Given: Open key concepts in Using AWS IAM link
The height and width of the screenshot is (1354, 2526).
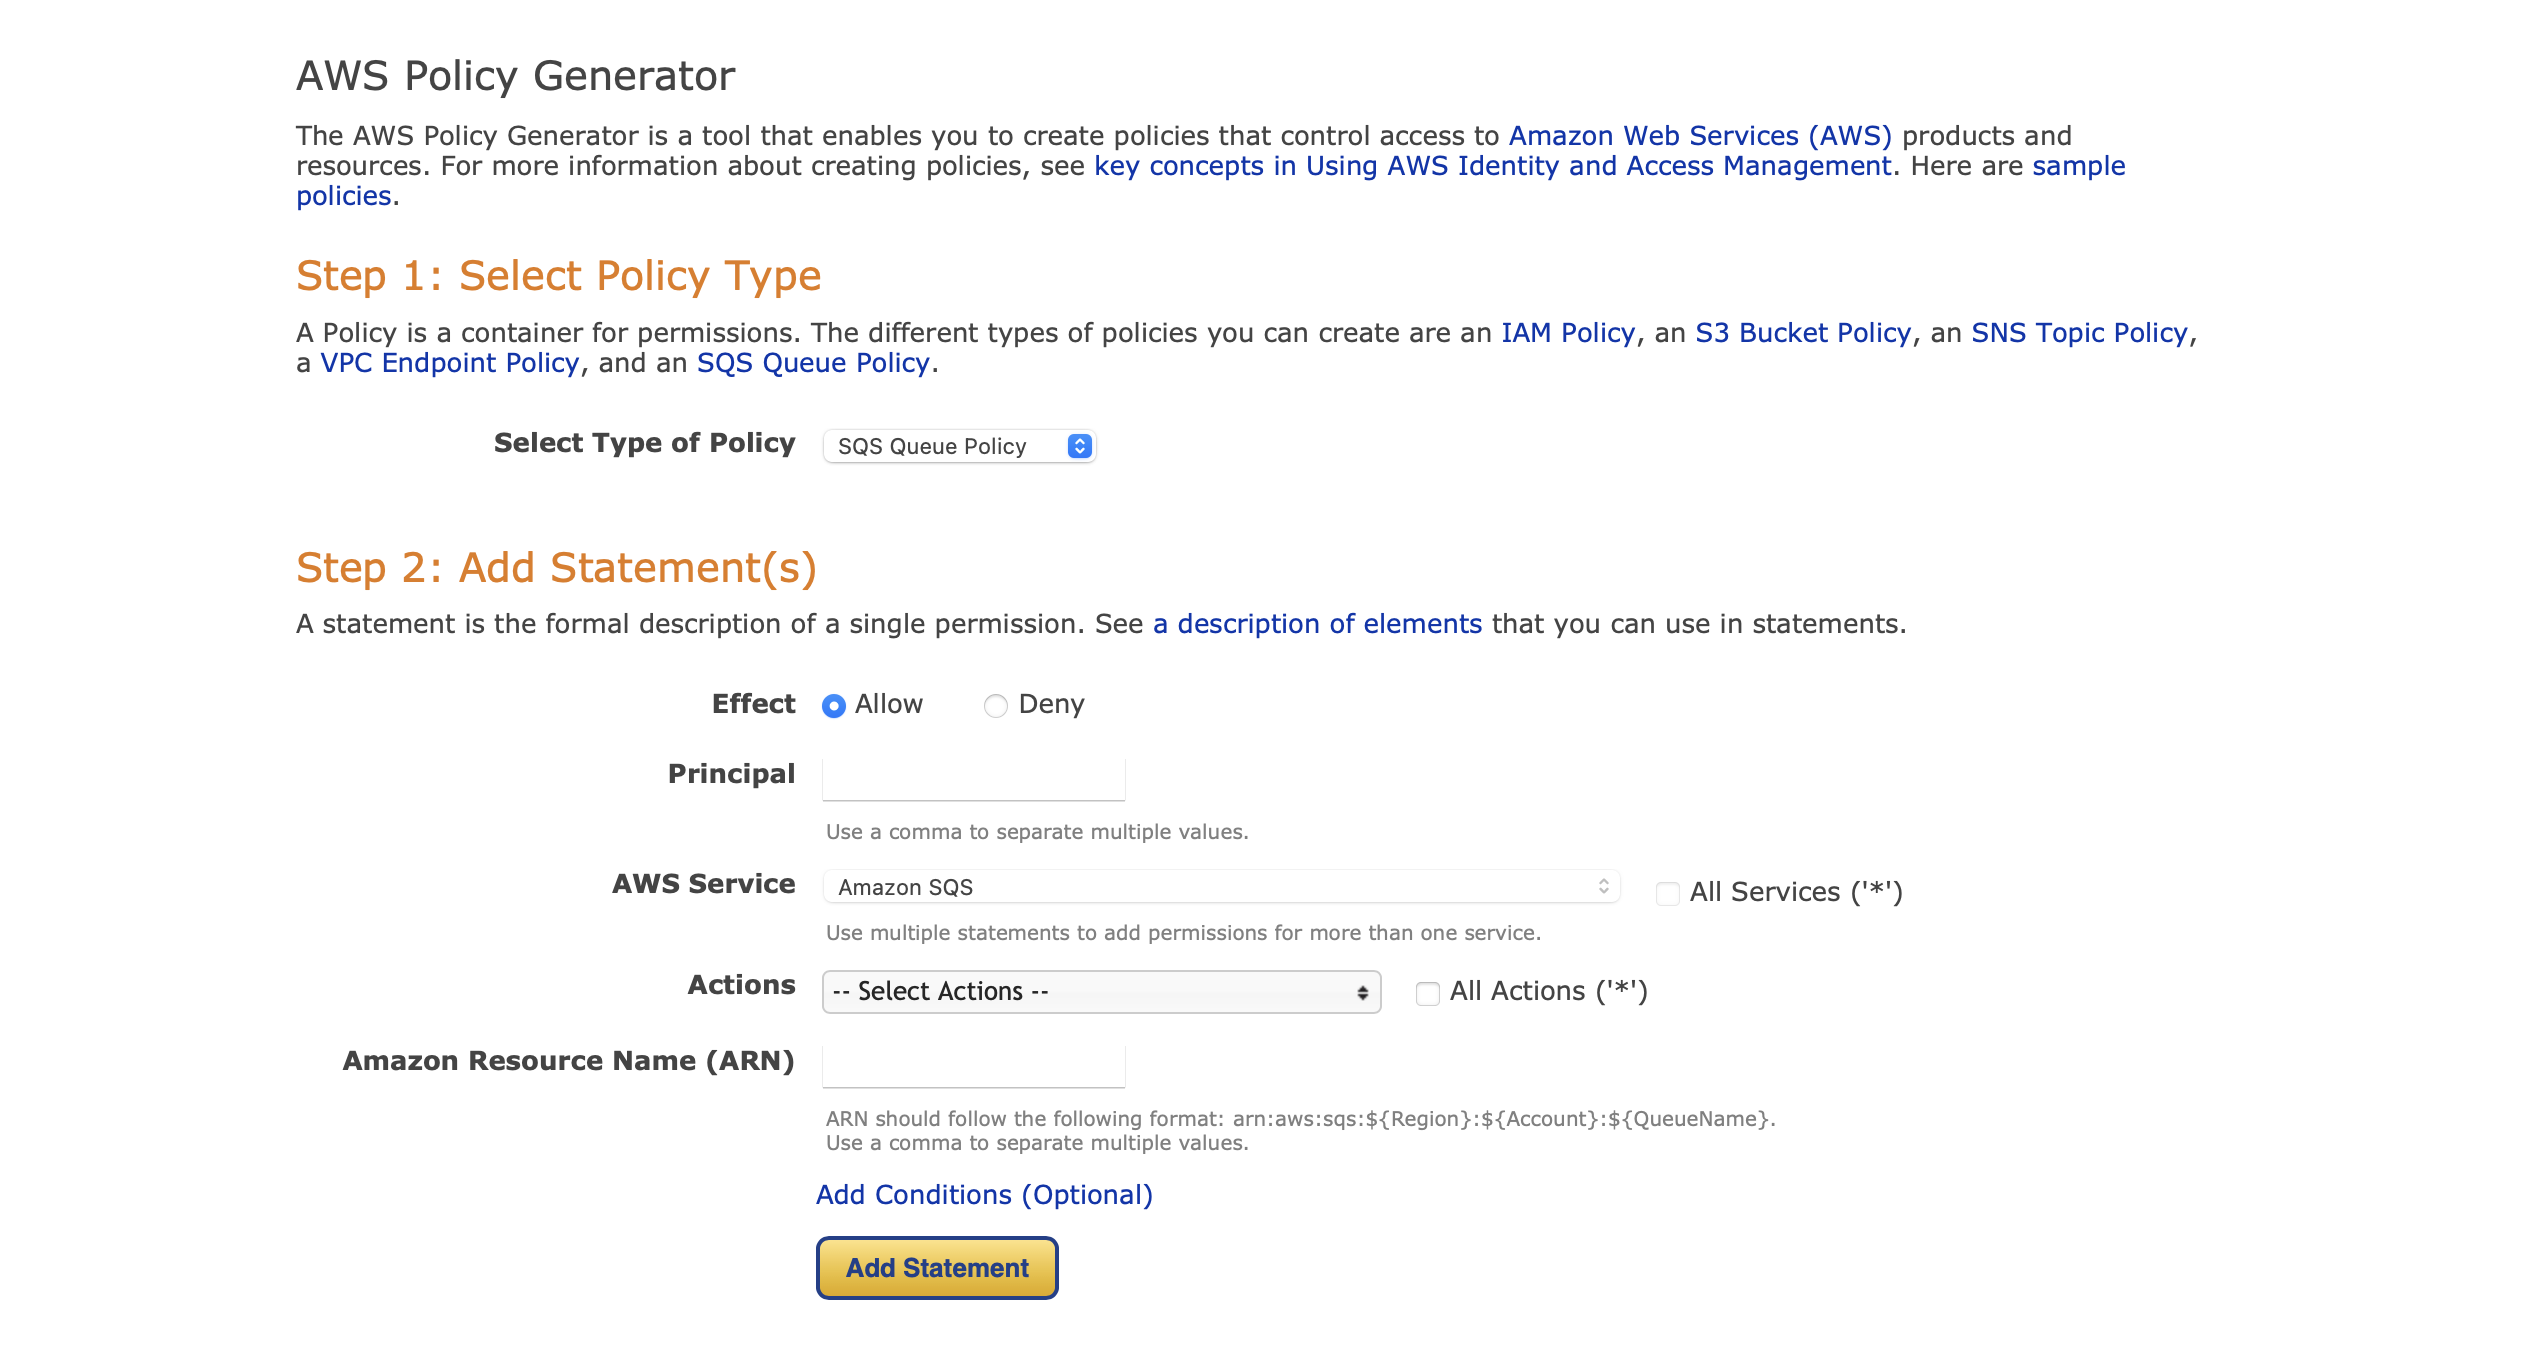Looking at the screenshot, I should pos(1492,166).
